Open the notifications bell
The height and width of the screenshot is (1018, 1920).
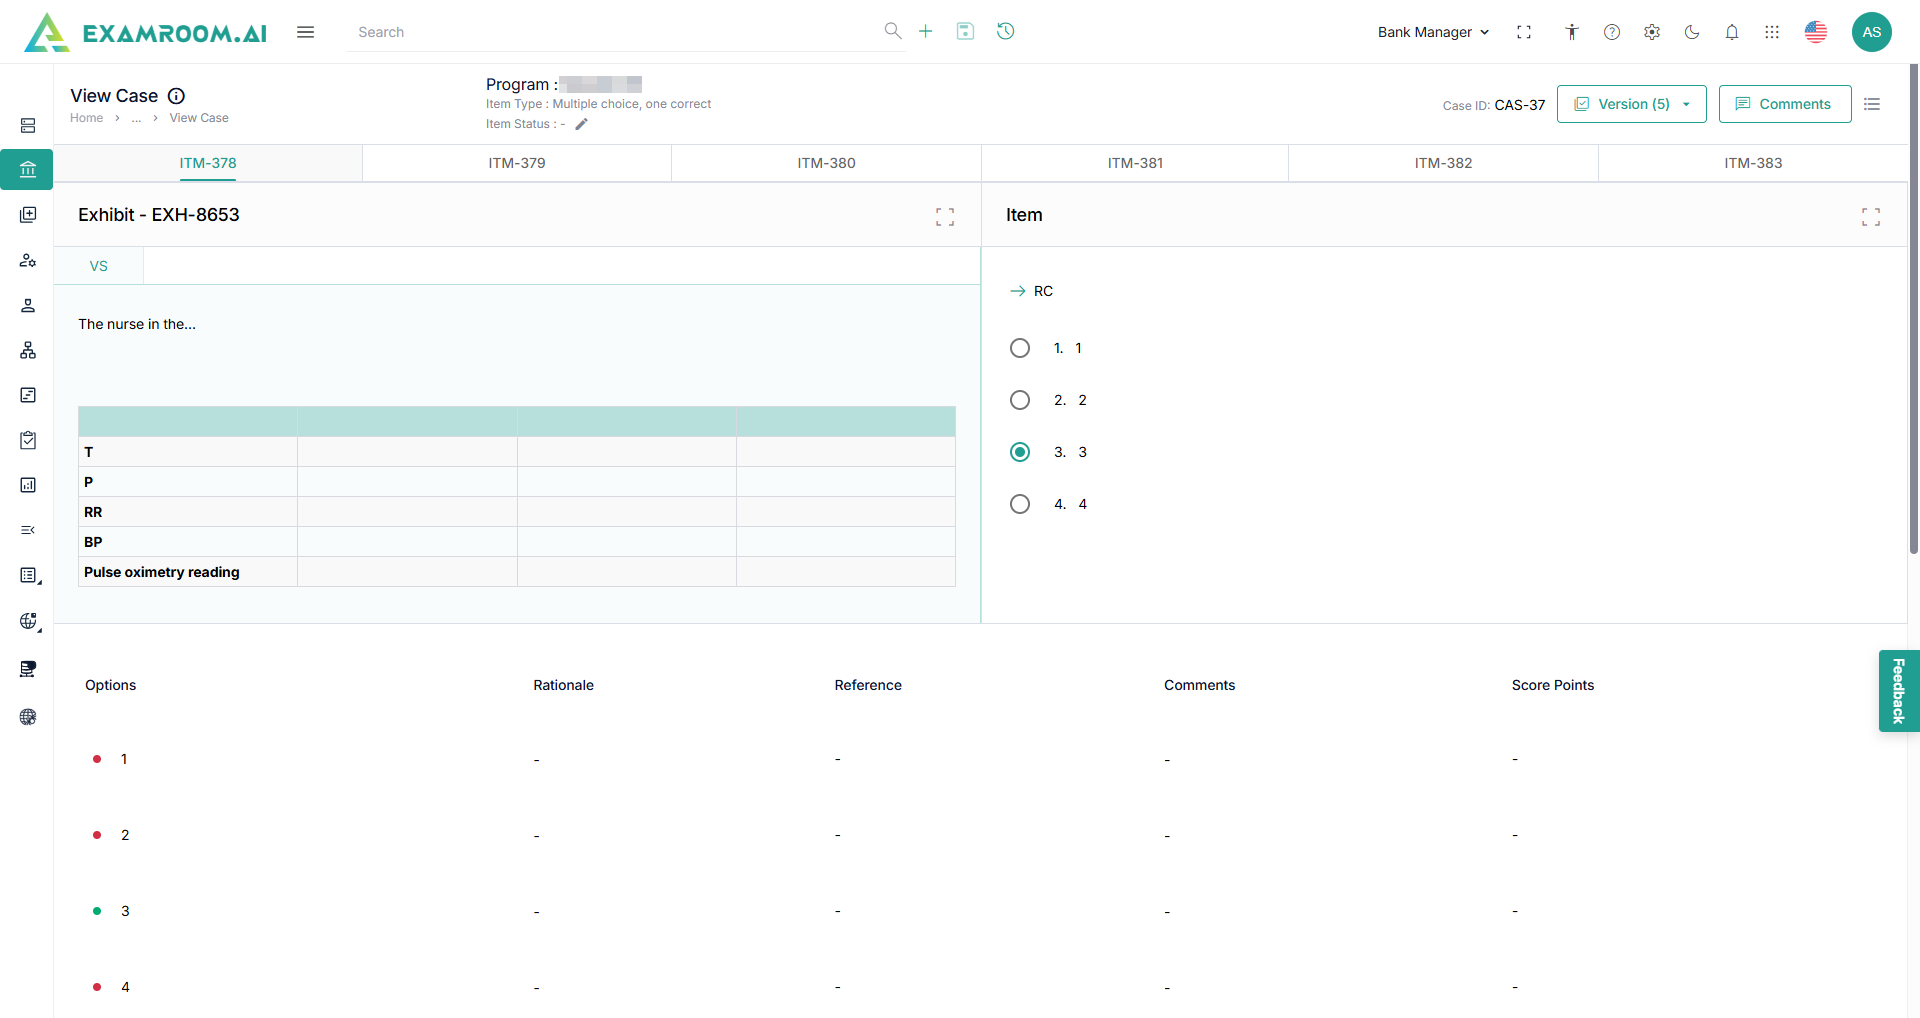[x=1732, y=32]
